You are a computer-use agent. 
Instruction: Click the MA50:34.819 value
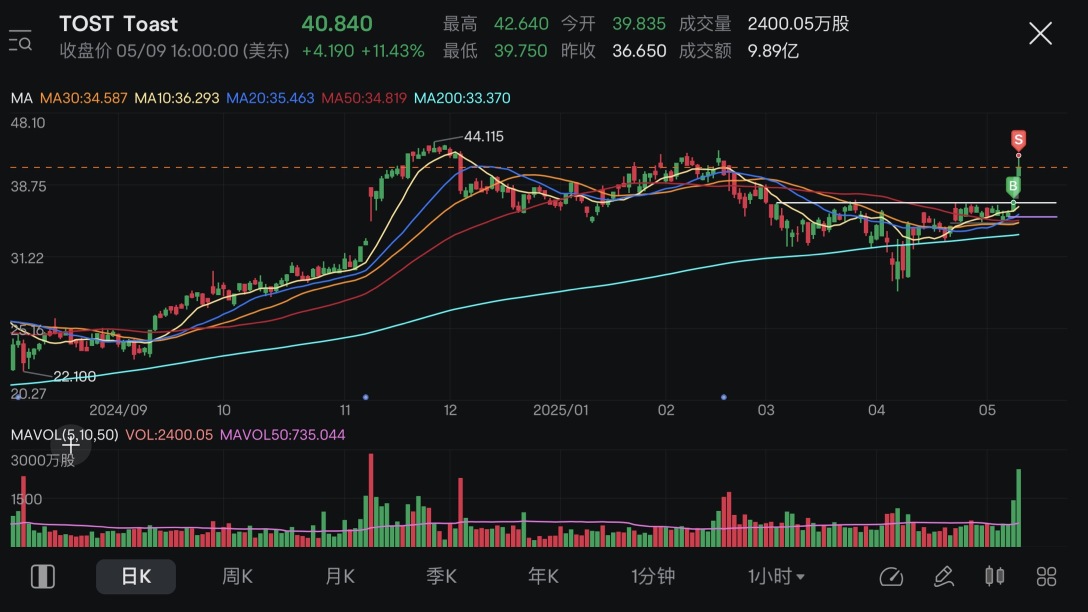coord(364,98)
